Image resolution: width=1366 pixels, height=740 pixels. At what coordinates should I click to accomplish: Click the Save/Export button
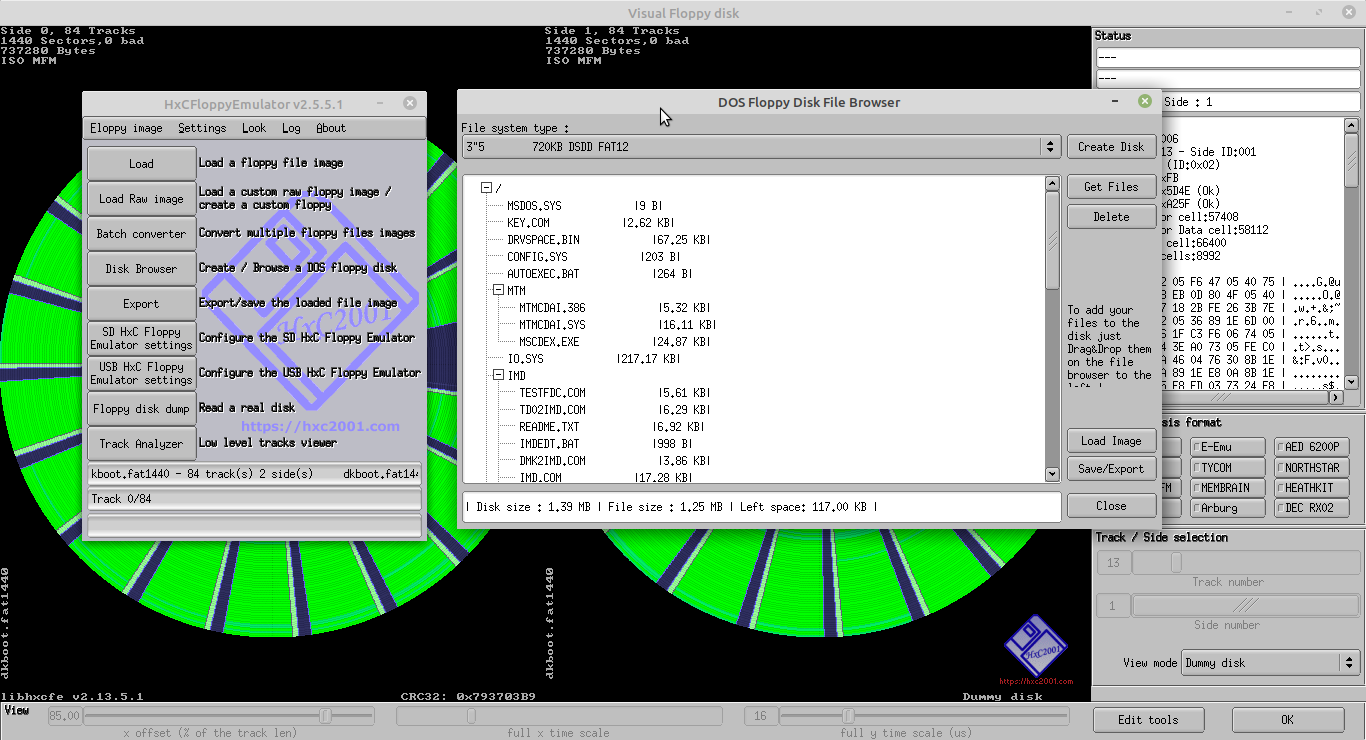pyautogui.click(x=1111, y=469)
